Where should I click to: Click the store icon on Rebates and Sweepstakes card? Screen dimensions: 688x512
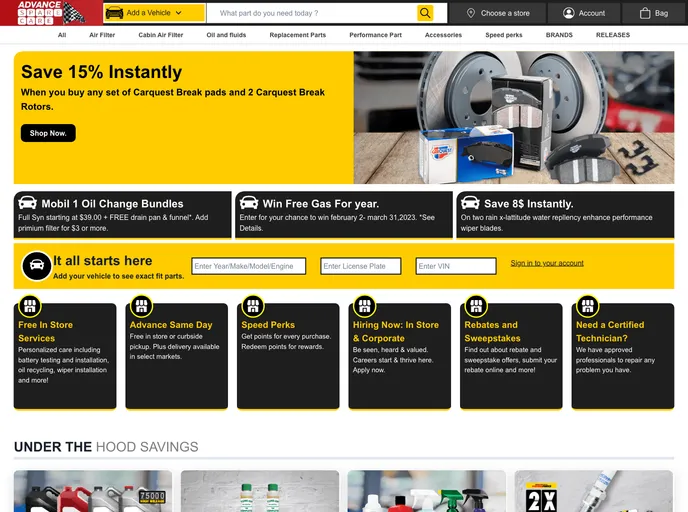point(476,306)
